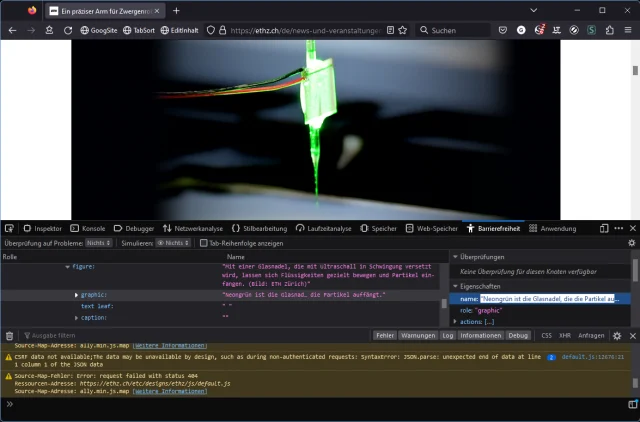
Task: Clear console output with trash icon
Action: click(9, 336)
